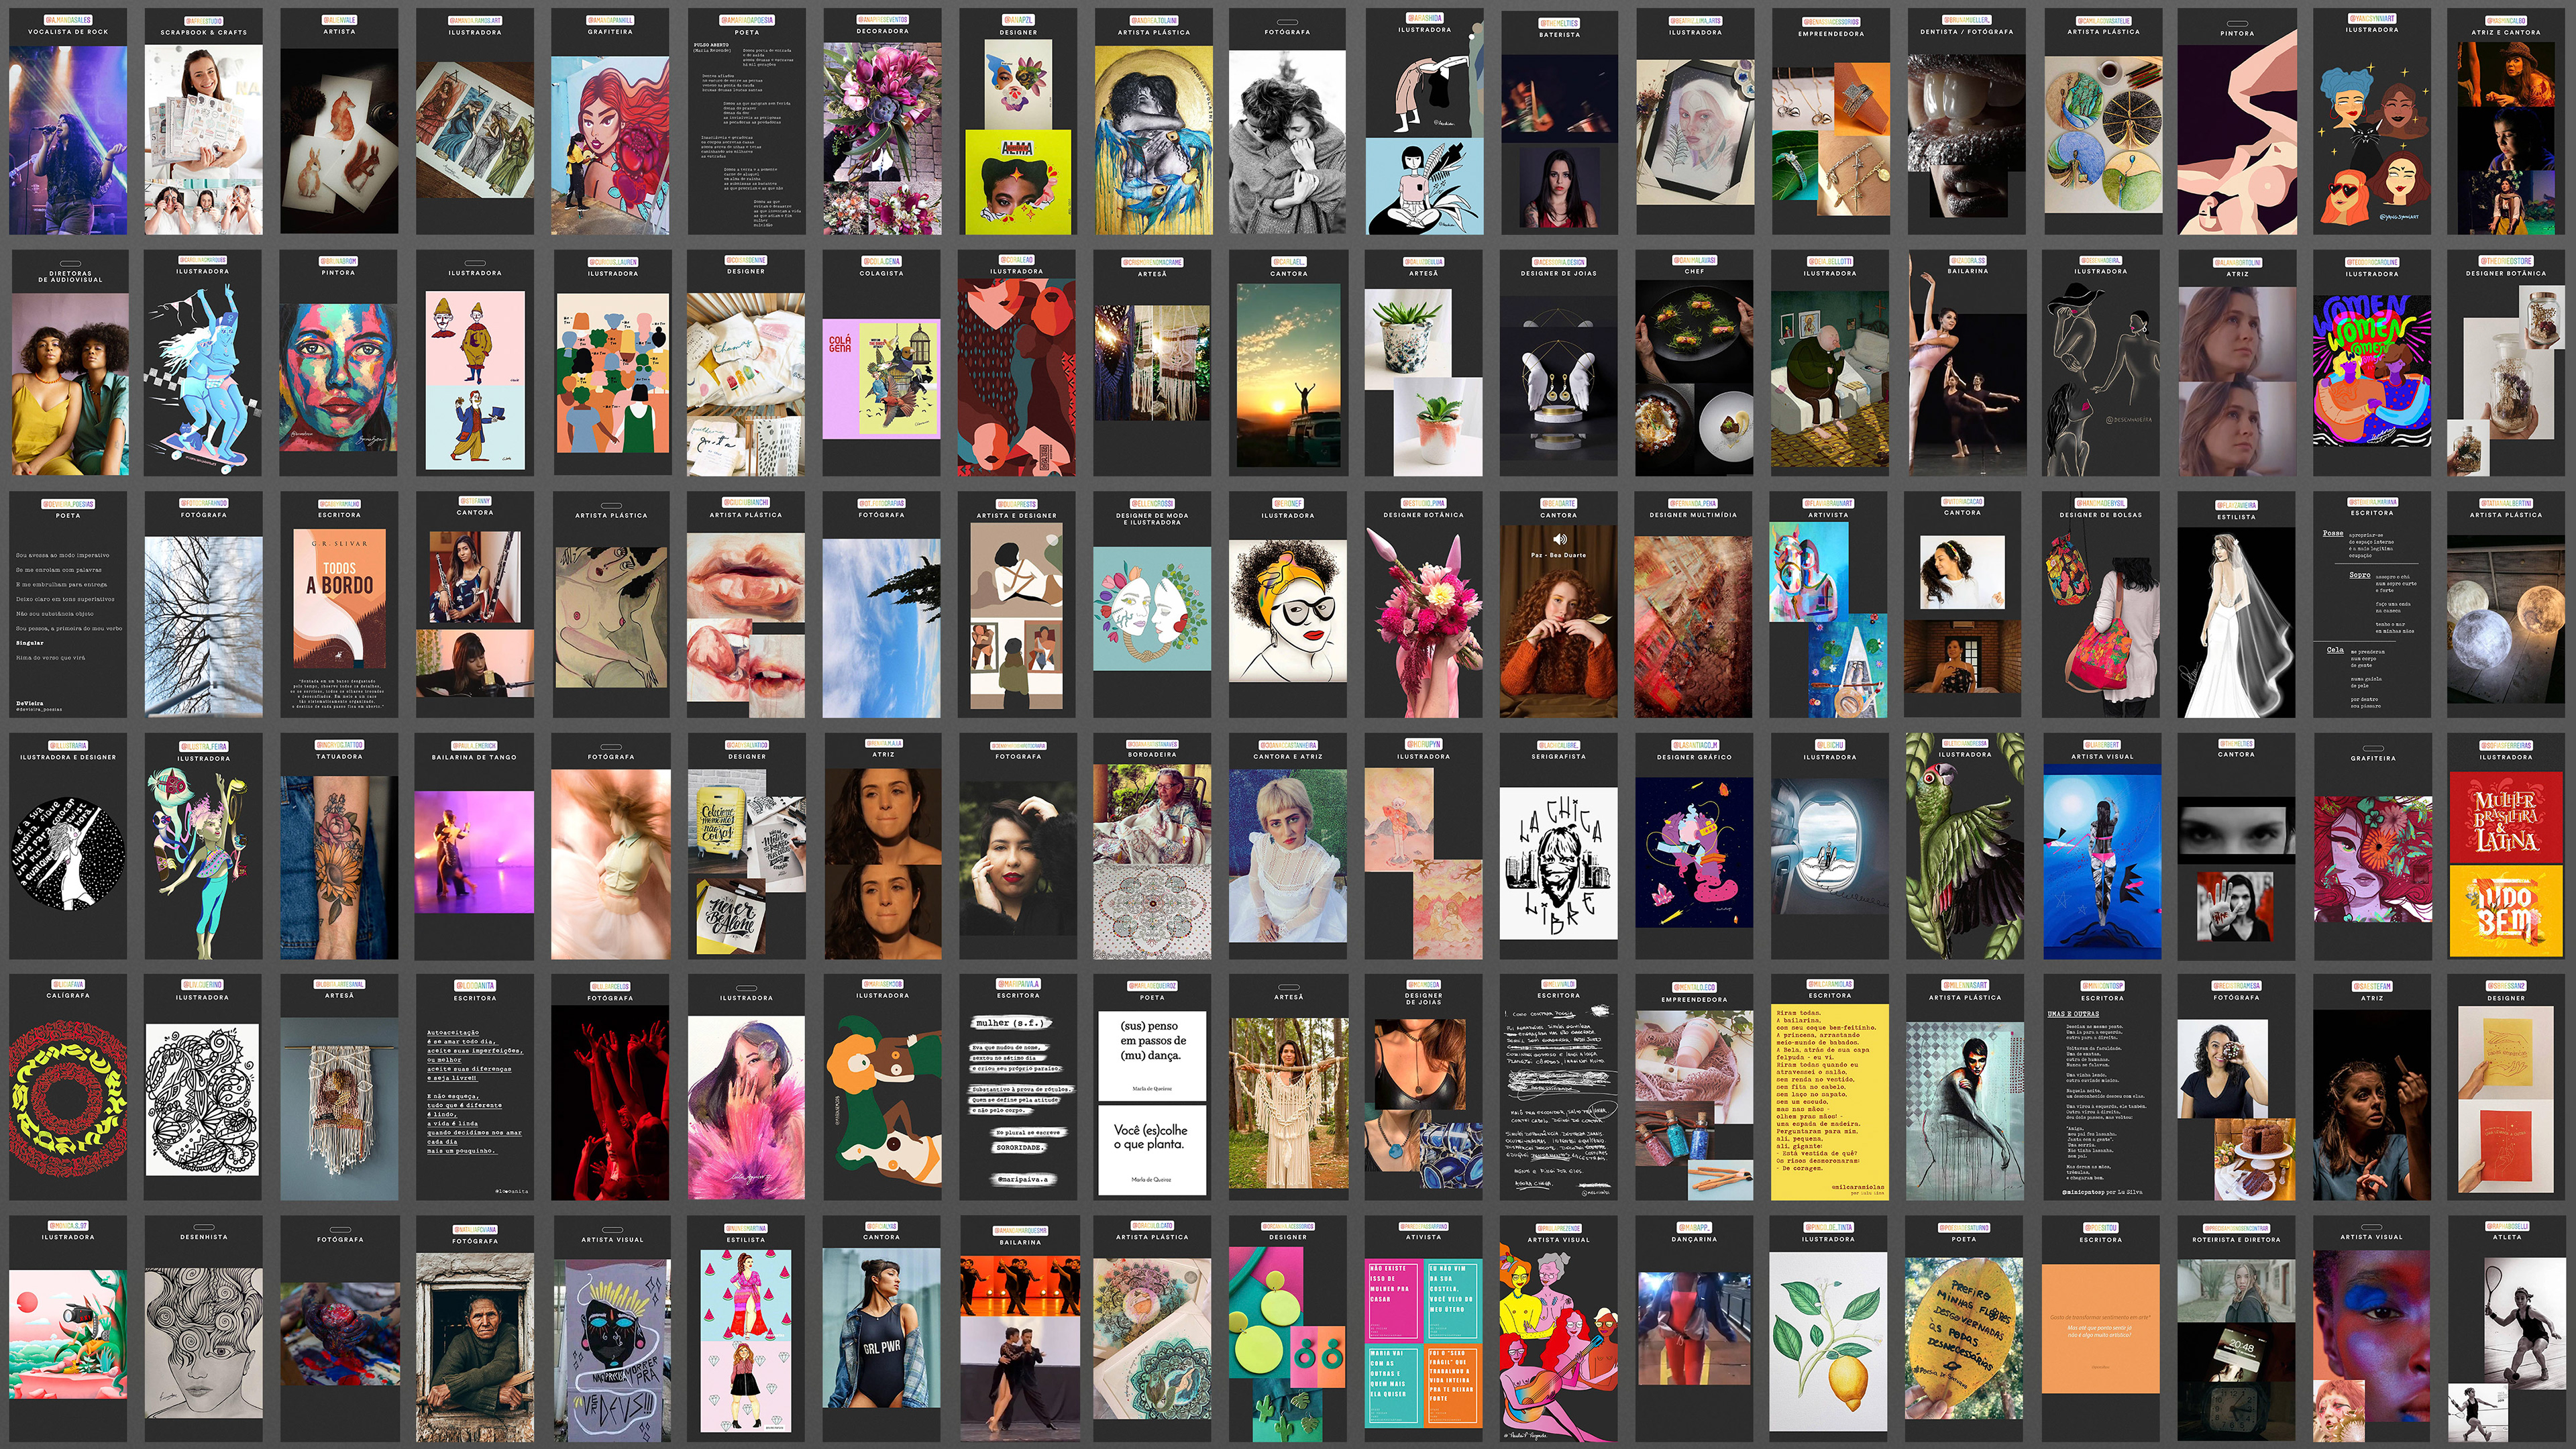Open the La Chica Libre print image

[1558, 863]
